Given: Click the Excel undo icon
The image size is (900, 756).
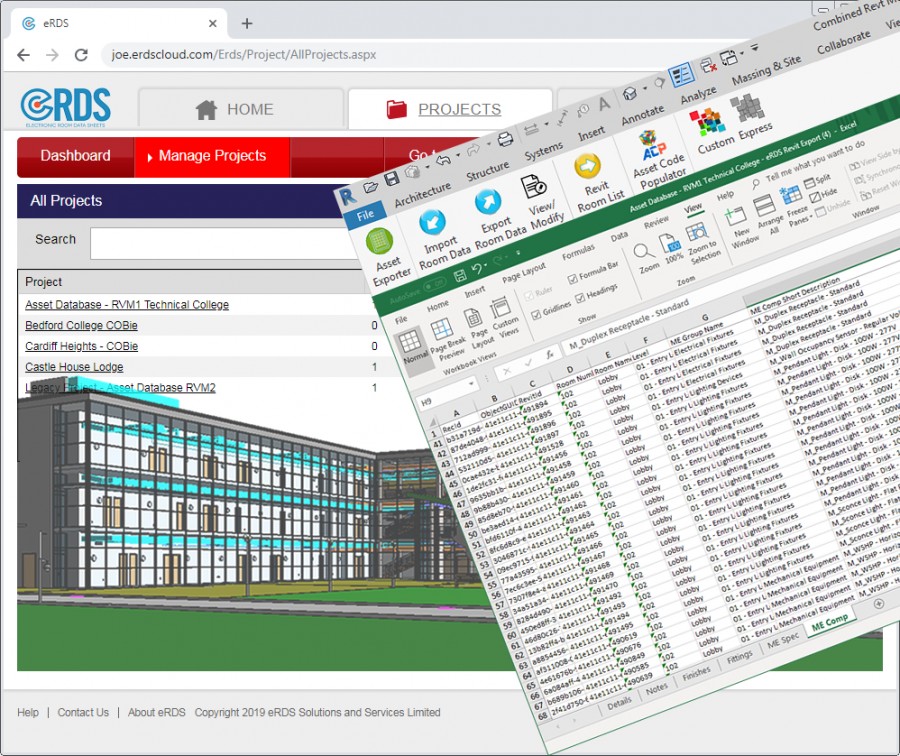Looking at the screenshot, I should point(476,270).
